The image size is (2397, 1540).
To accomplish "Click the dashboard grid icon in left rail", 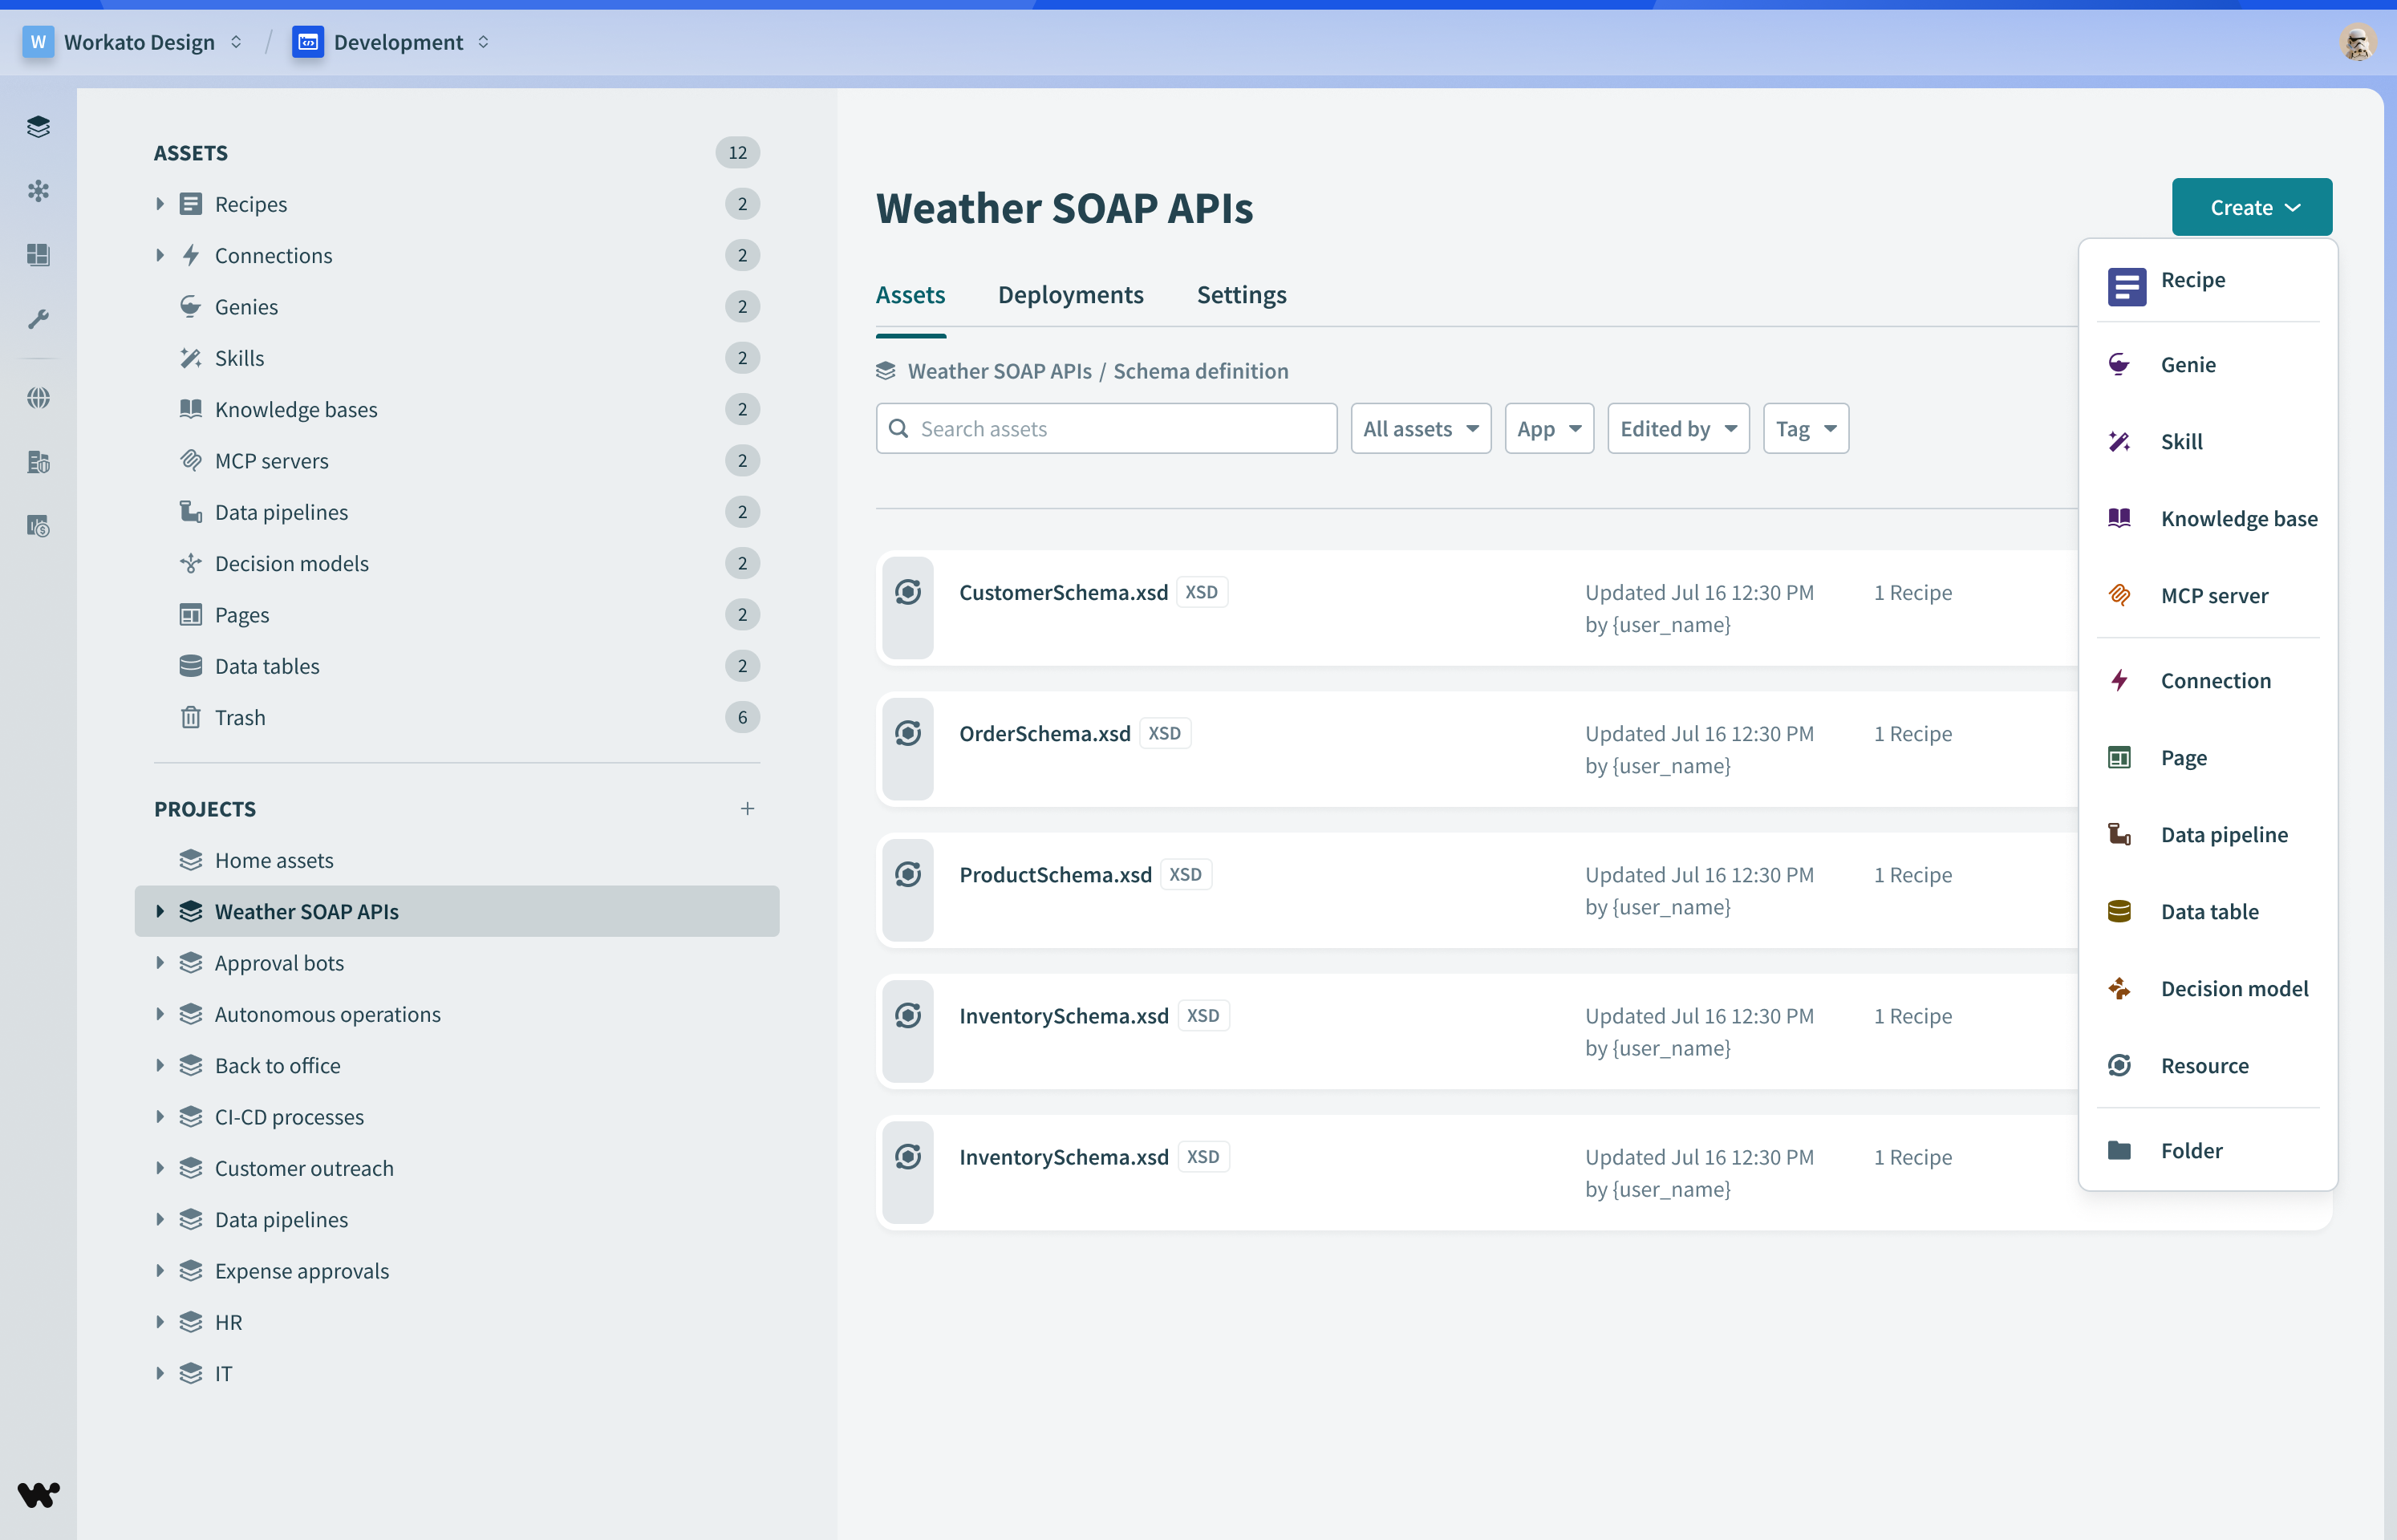I will [x=38, y=255].
